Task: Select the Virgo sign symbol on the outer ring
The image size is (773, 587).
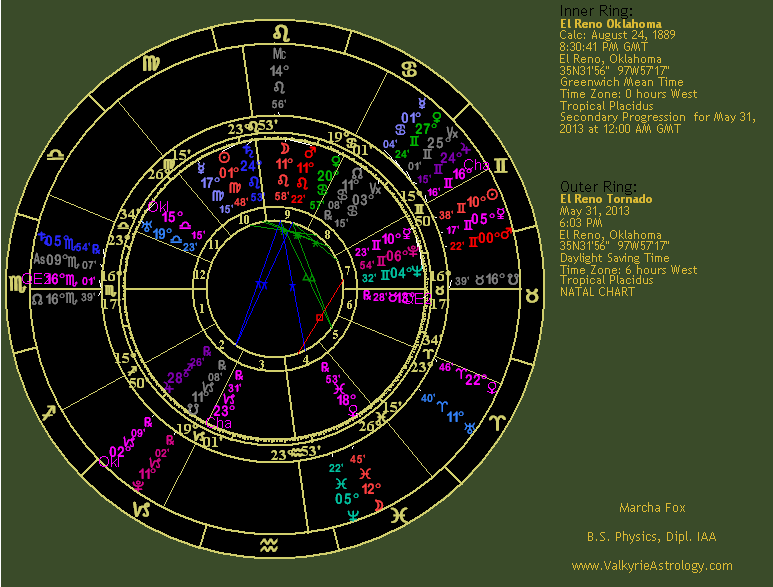Action: pos(151,65)
